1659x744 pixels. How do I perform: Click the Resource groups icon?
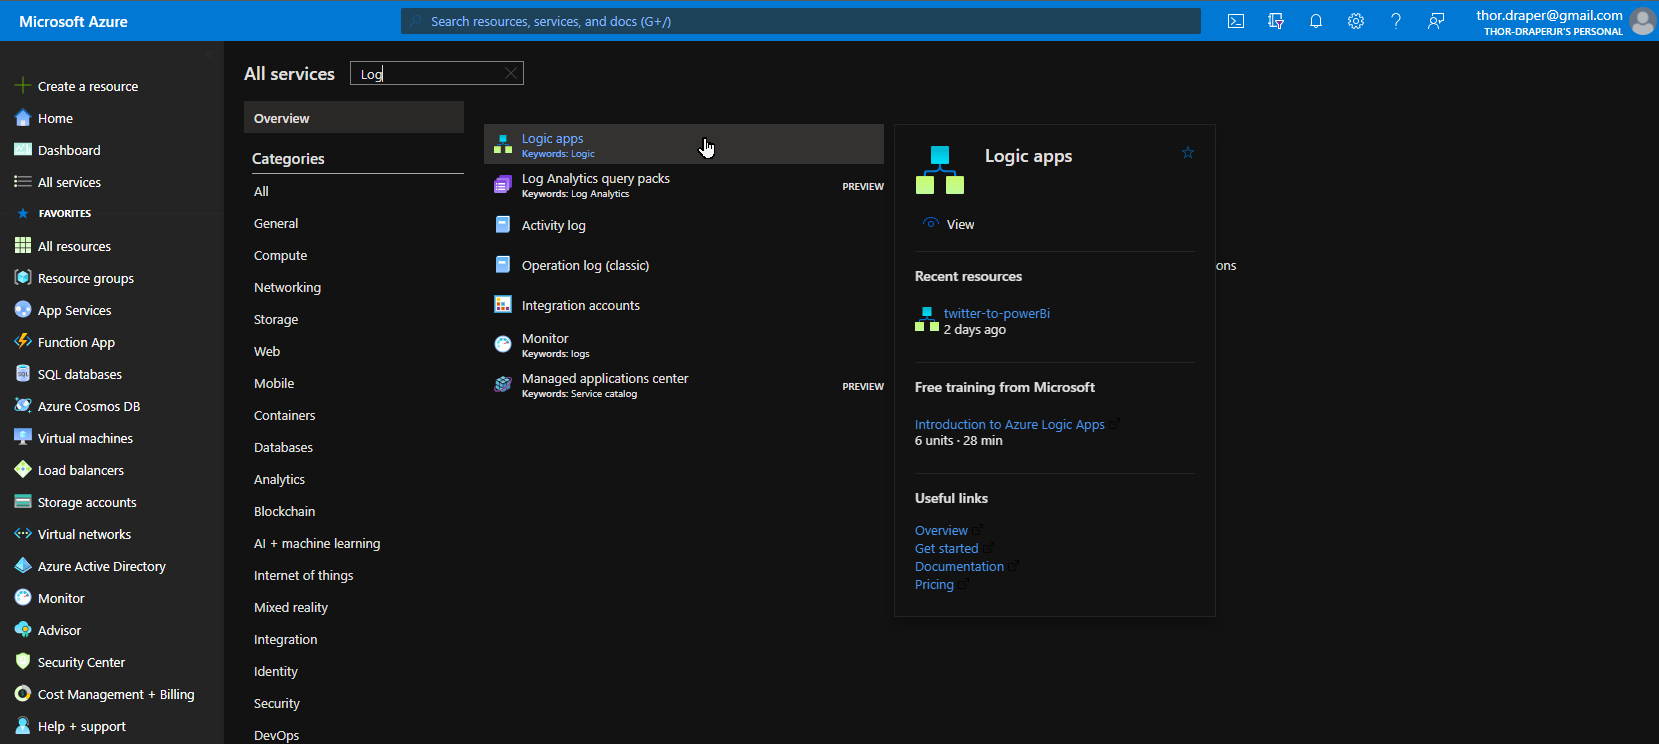23,278
